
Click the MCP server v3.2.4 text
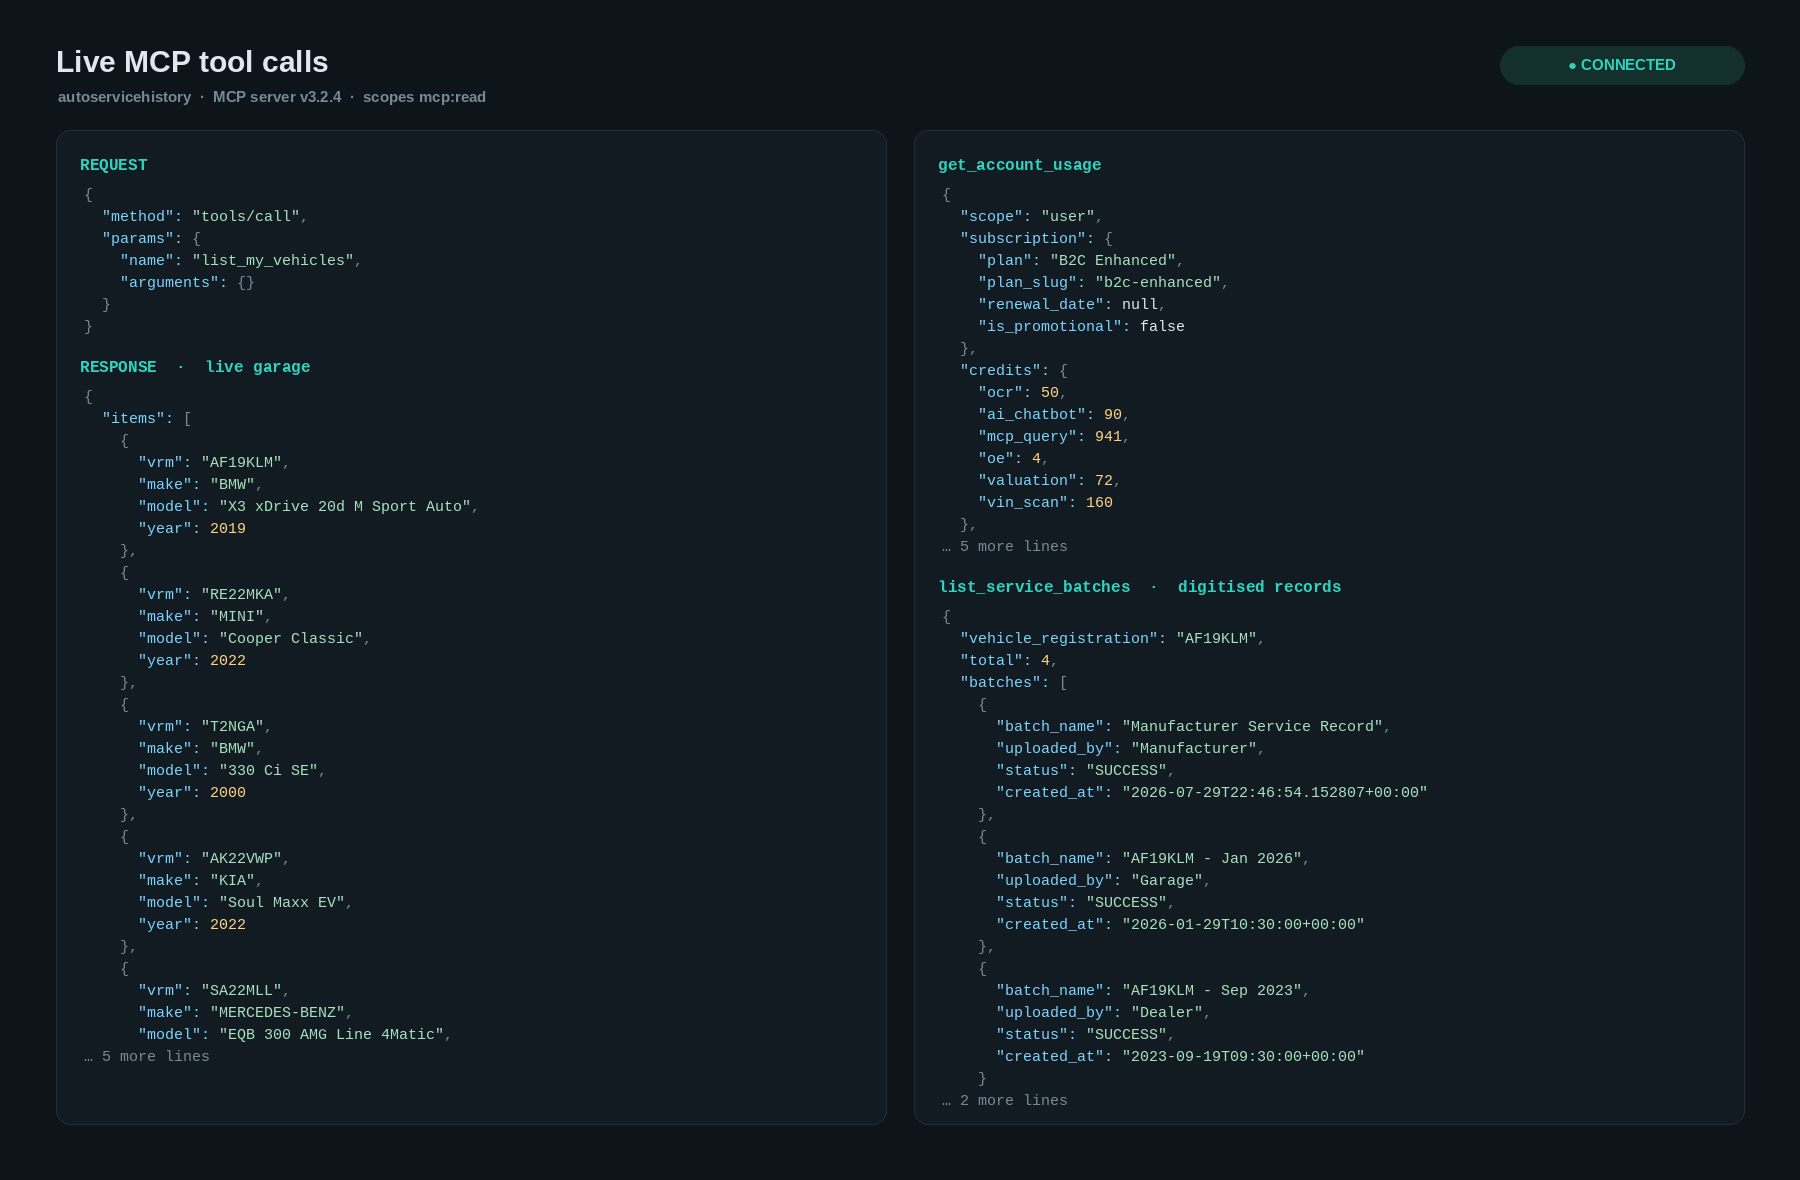click(x=277, y=97)
